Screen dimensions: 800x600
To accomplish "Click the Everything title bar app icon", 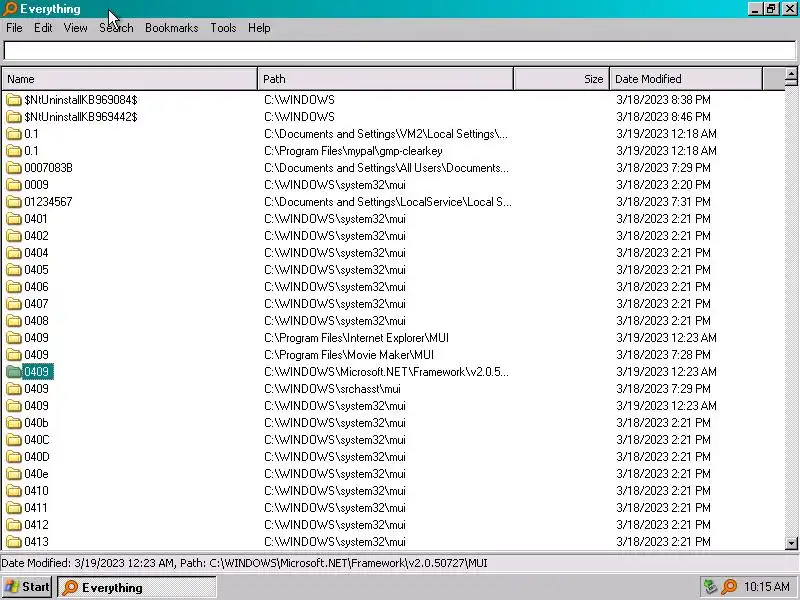I will pos(10,9).
